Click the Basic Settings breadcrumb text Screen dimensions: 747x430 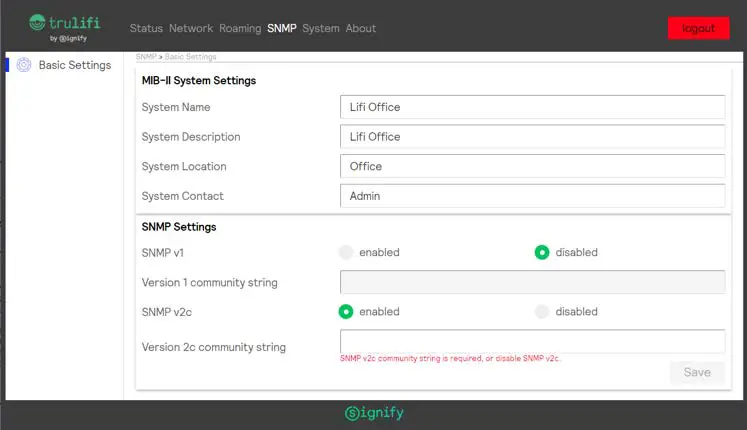[191, 57]
